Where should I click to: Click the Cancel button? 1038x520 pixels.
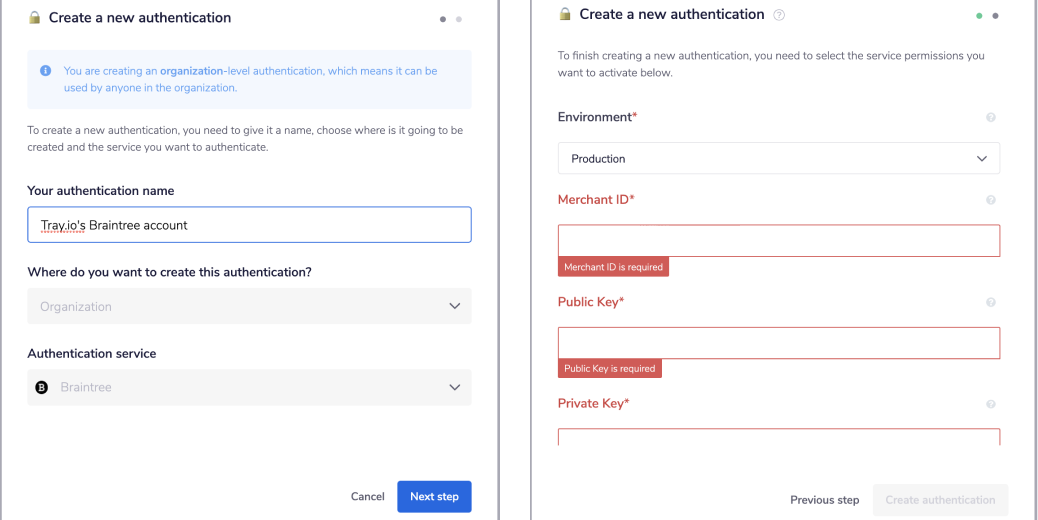(x=367, y=496)
